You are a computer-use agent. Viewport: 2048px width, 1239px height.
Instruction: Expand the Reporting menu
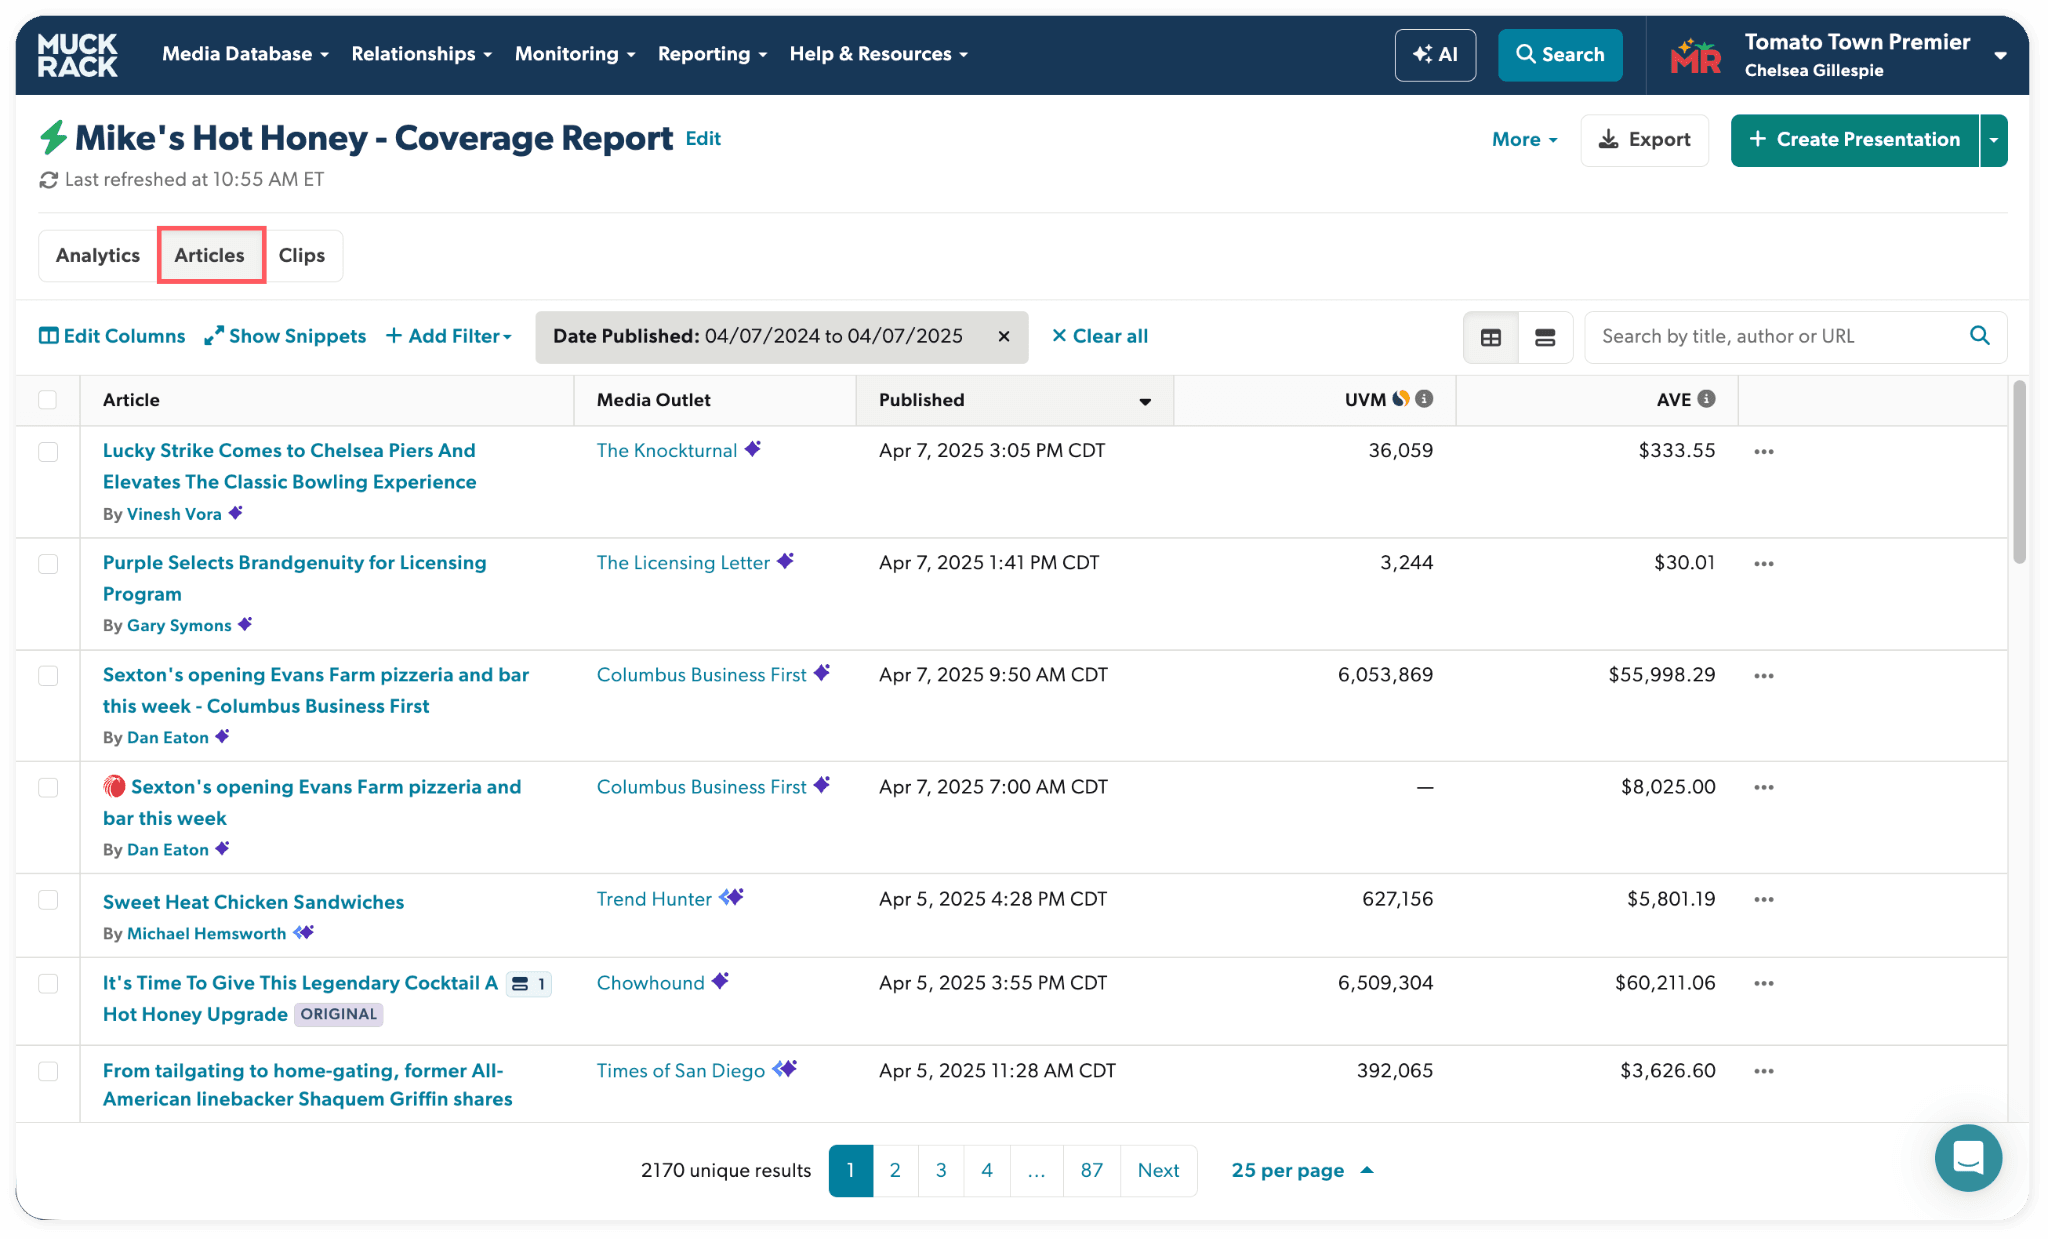click(x=712, y=54)
